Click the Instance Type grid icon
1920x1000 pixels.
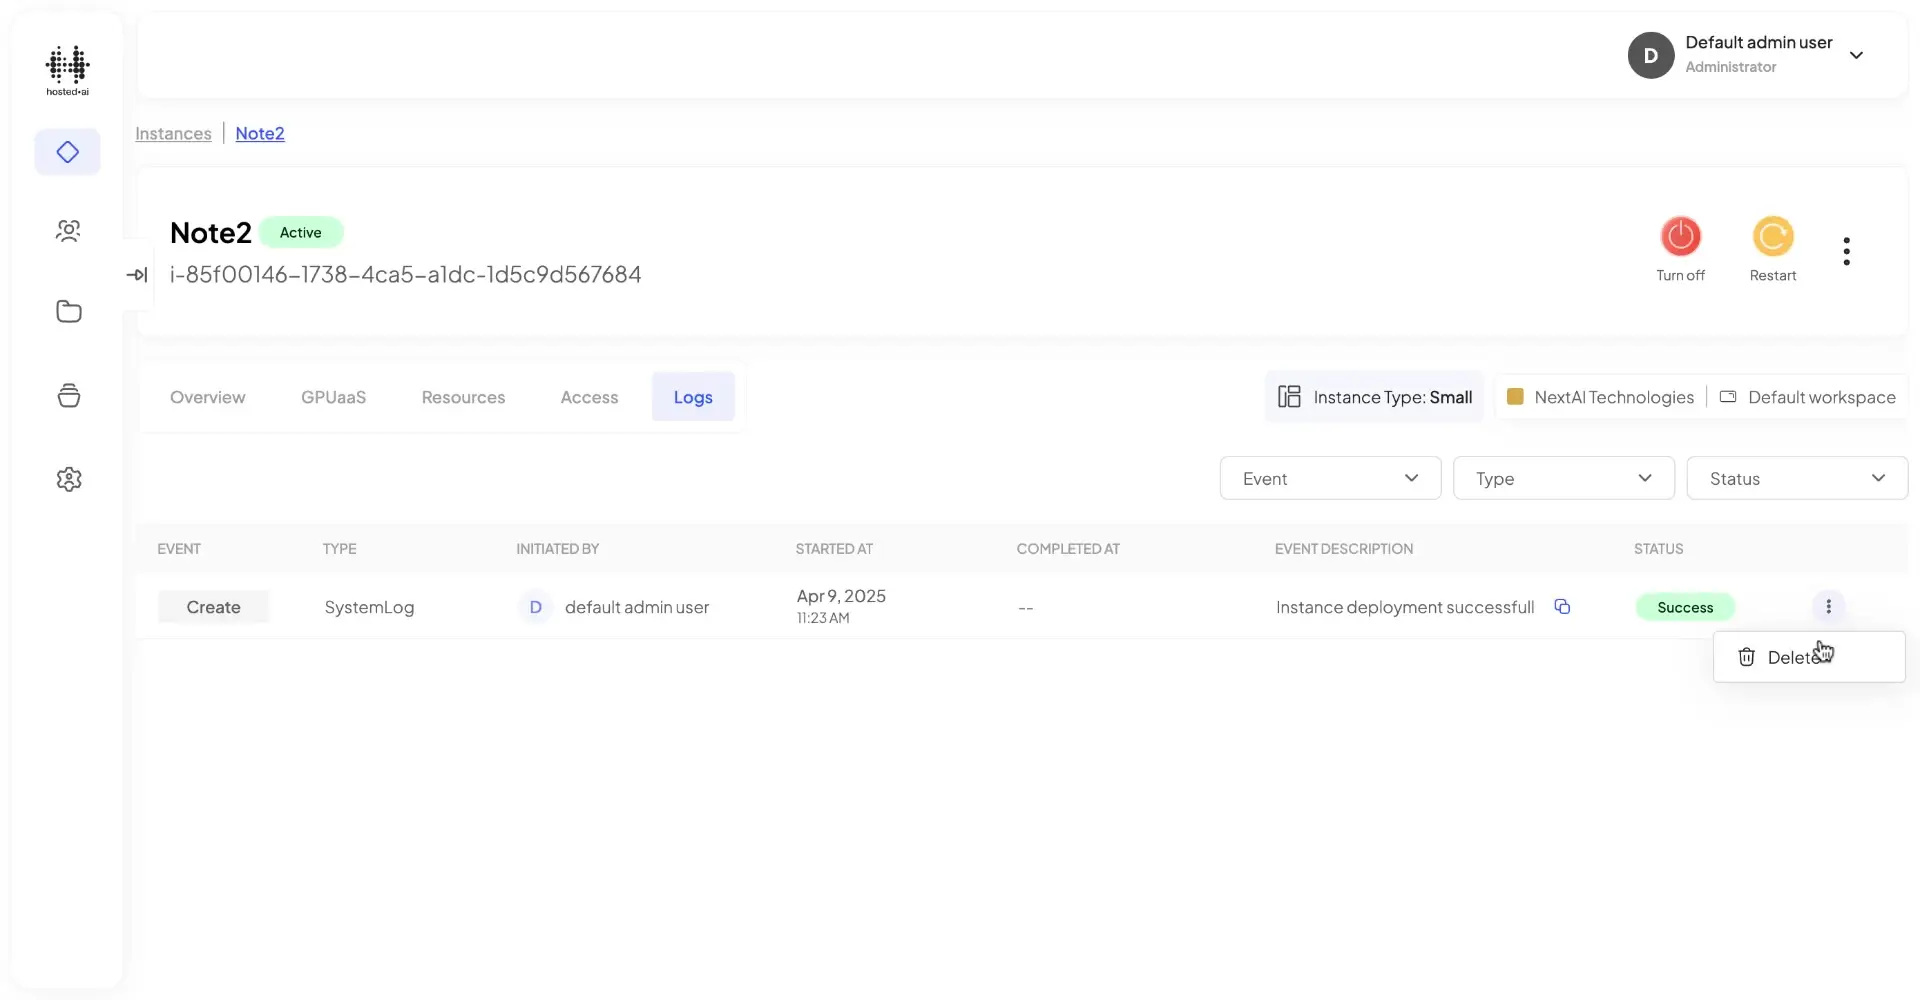point(1290,396)
